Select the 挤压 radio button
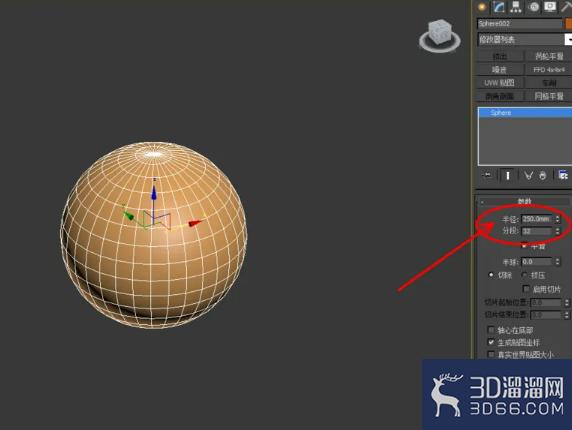Viewport: 572px width, 430px height. pos(525,275)
